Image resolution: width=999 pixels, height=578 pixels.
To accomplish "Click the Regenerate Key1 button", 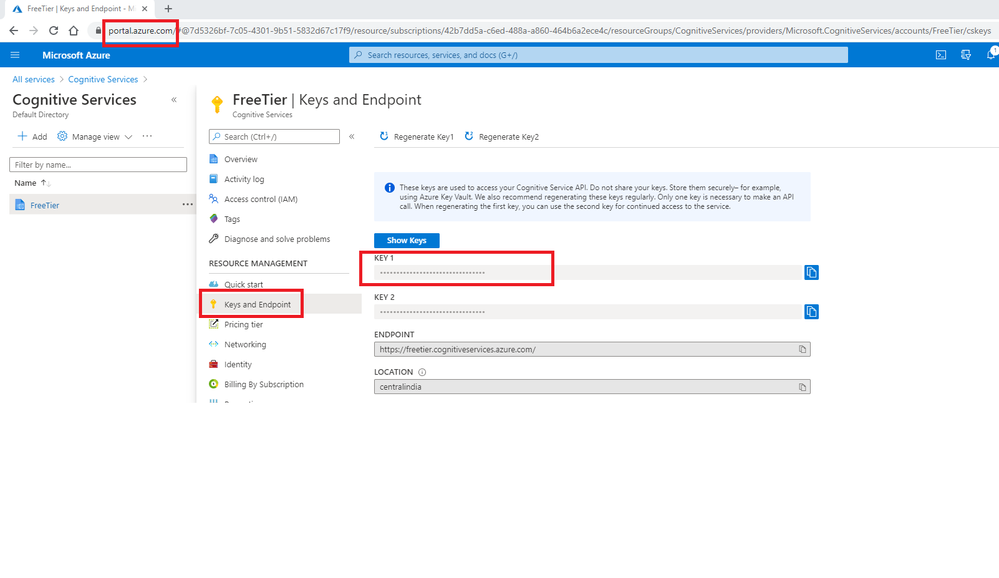I will (x=417, y=137).
